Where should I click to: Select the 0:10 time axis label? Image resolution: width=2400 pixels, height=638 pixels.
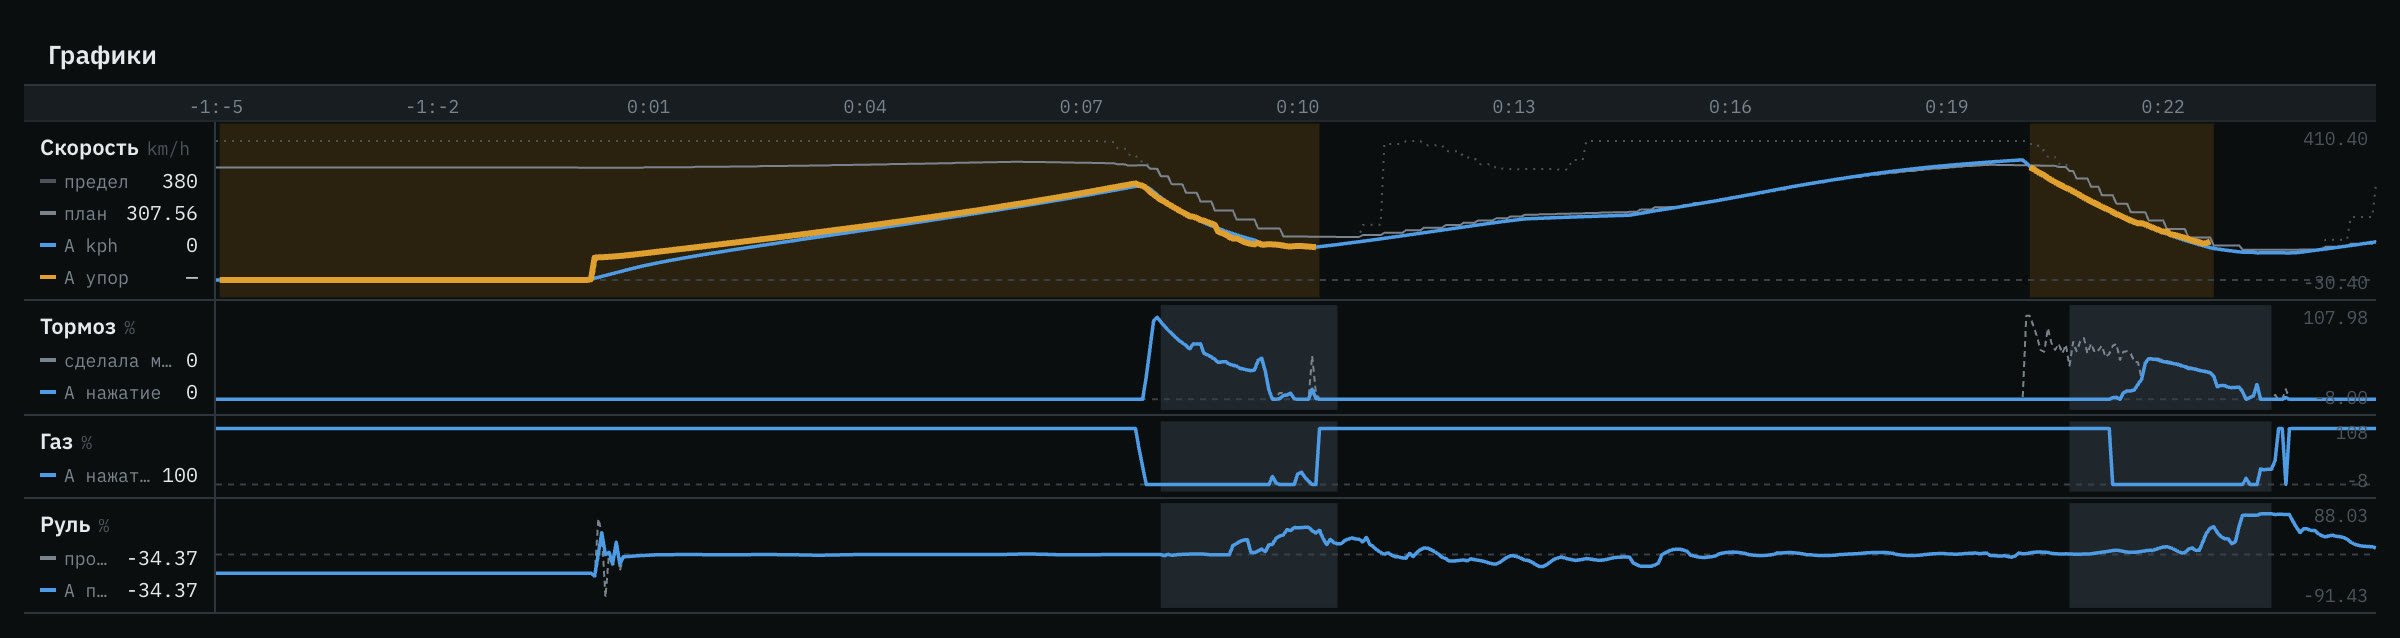point(1297,107)
